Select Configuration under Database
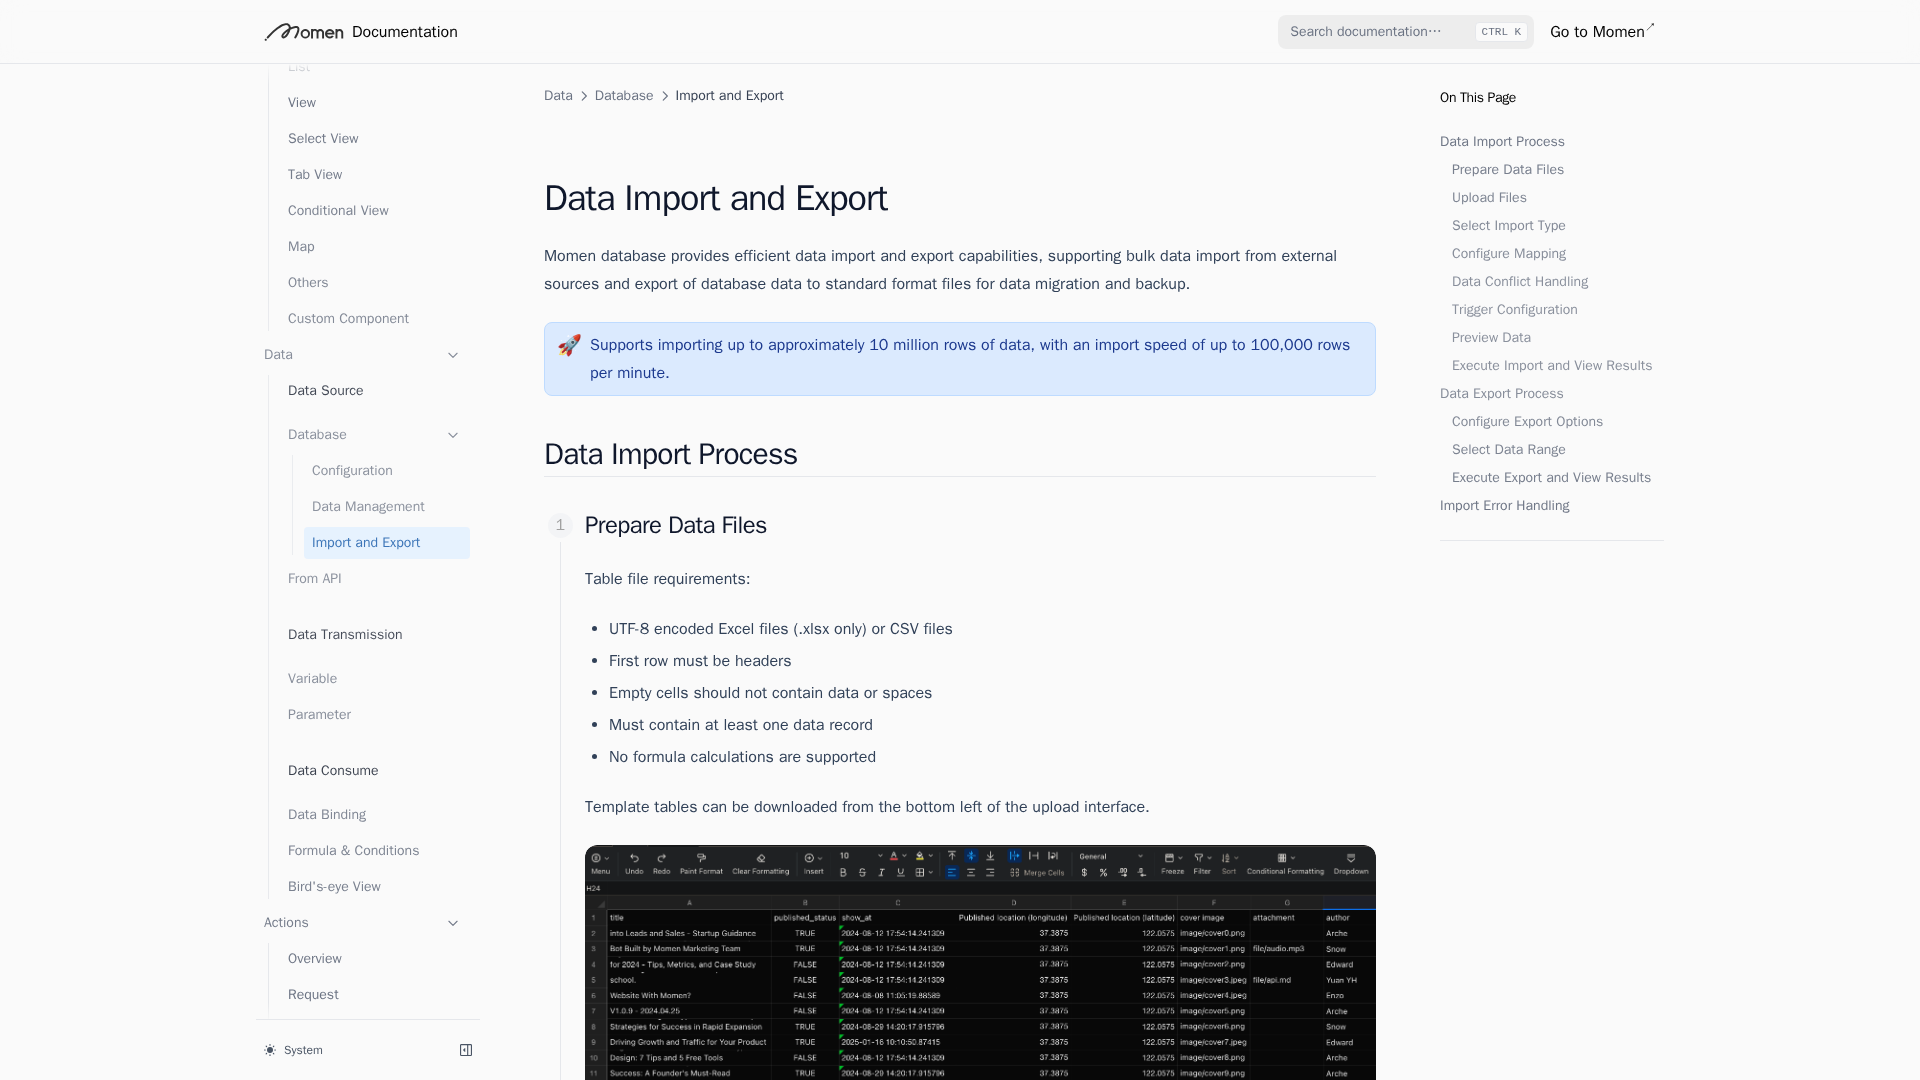 (x=352, y=471)
